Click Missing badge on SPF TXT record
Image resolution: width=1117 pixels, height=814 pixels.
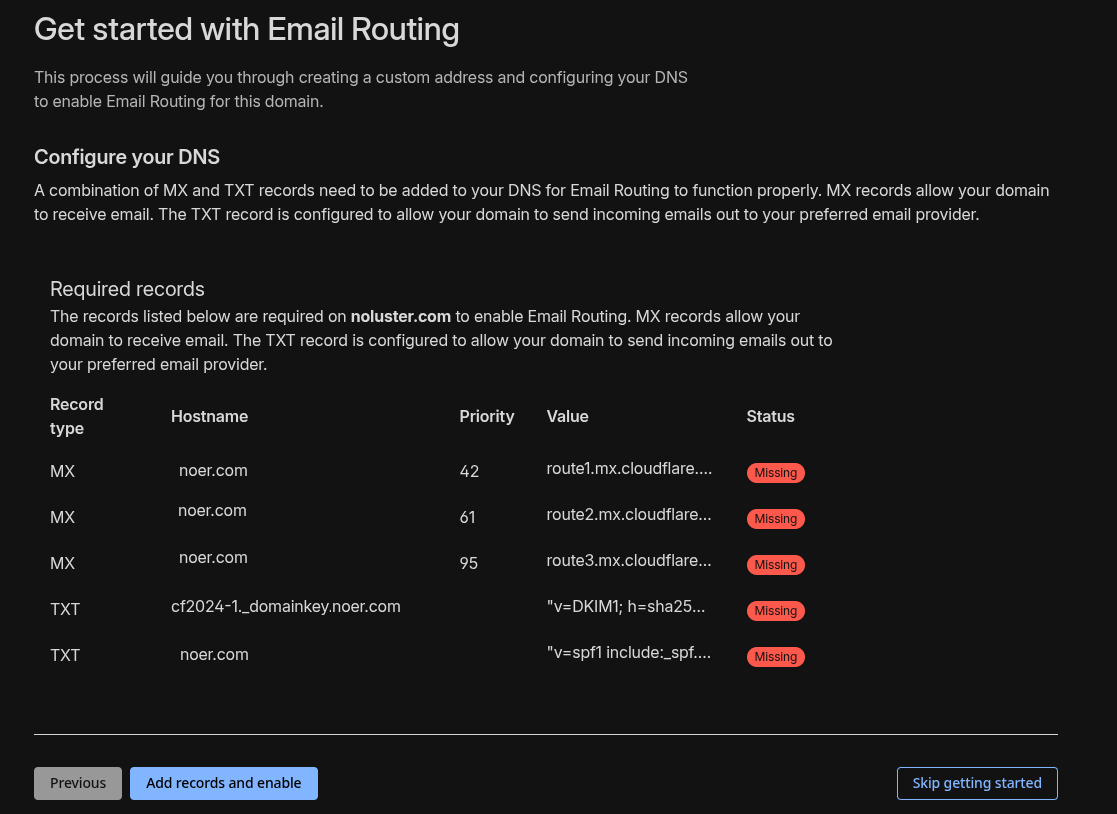tap(775, 657)
